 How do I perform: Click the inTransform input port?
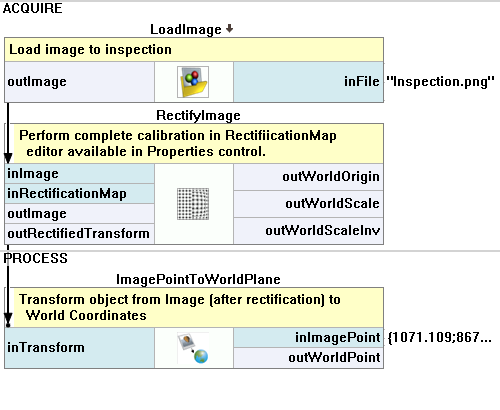pos(79,348)
